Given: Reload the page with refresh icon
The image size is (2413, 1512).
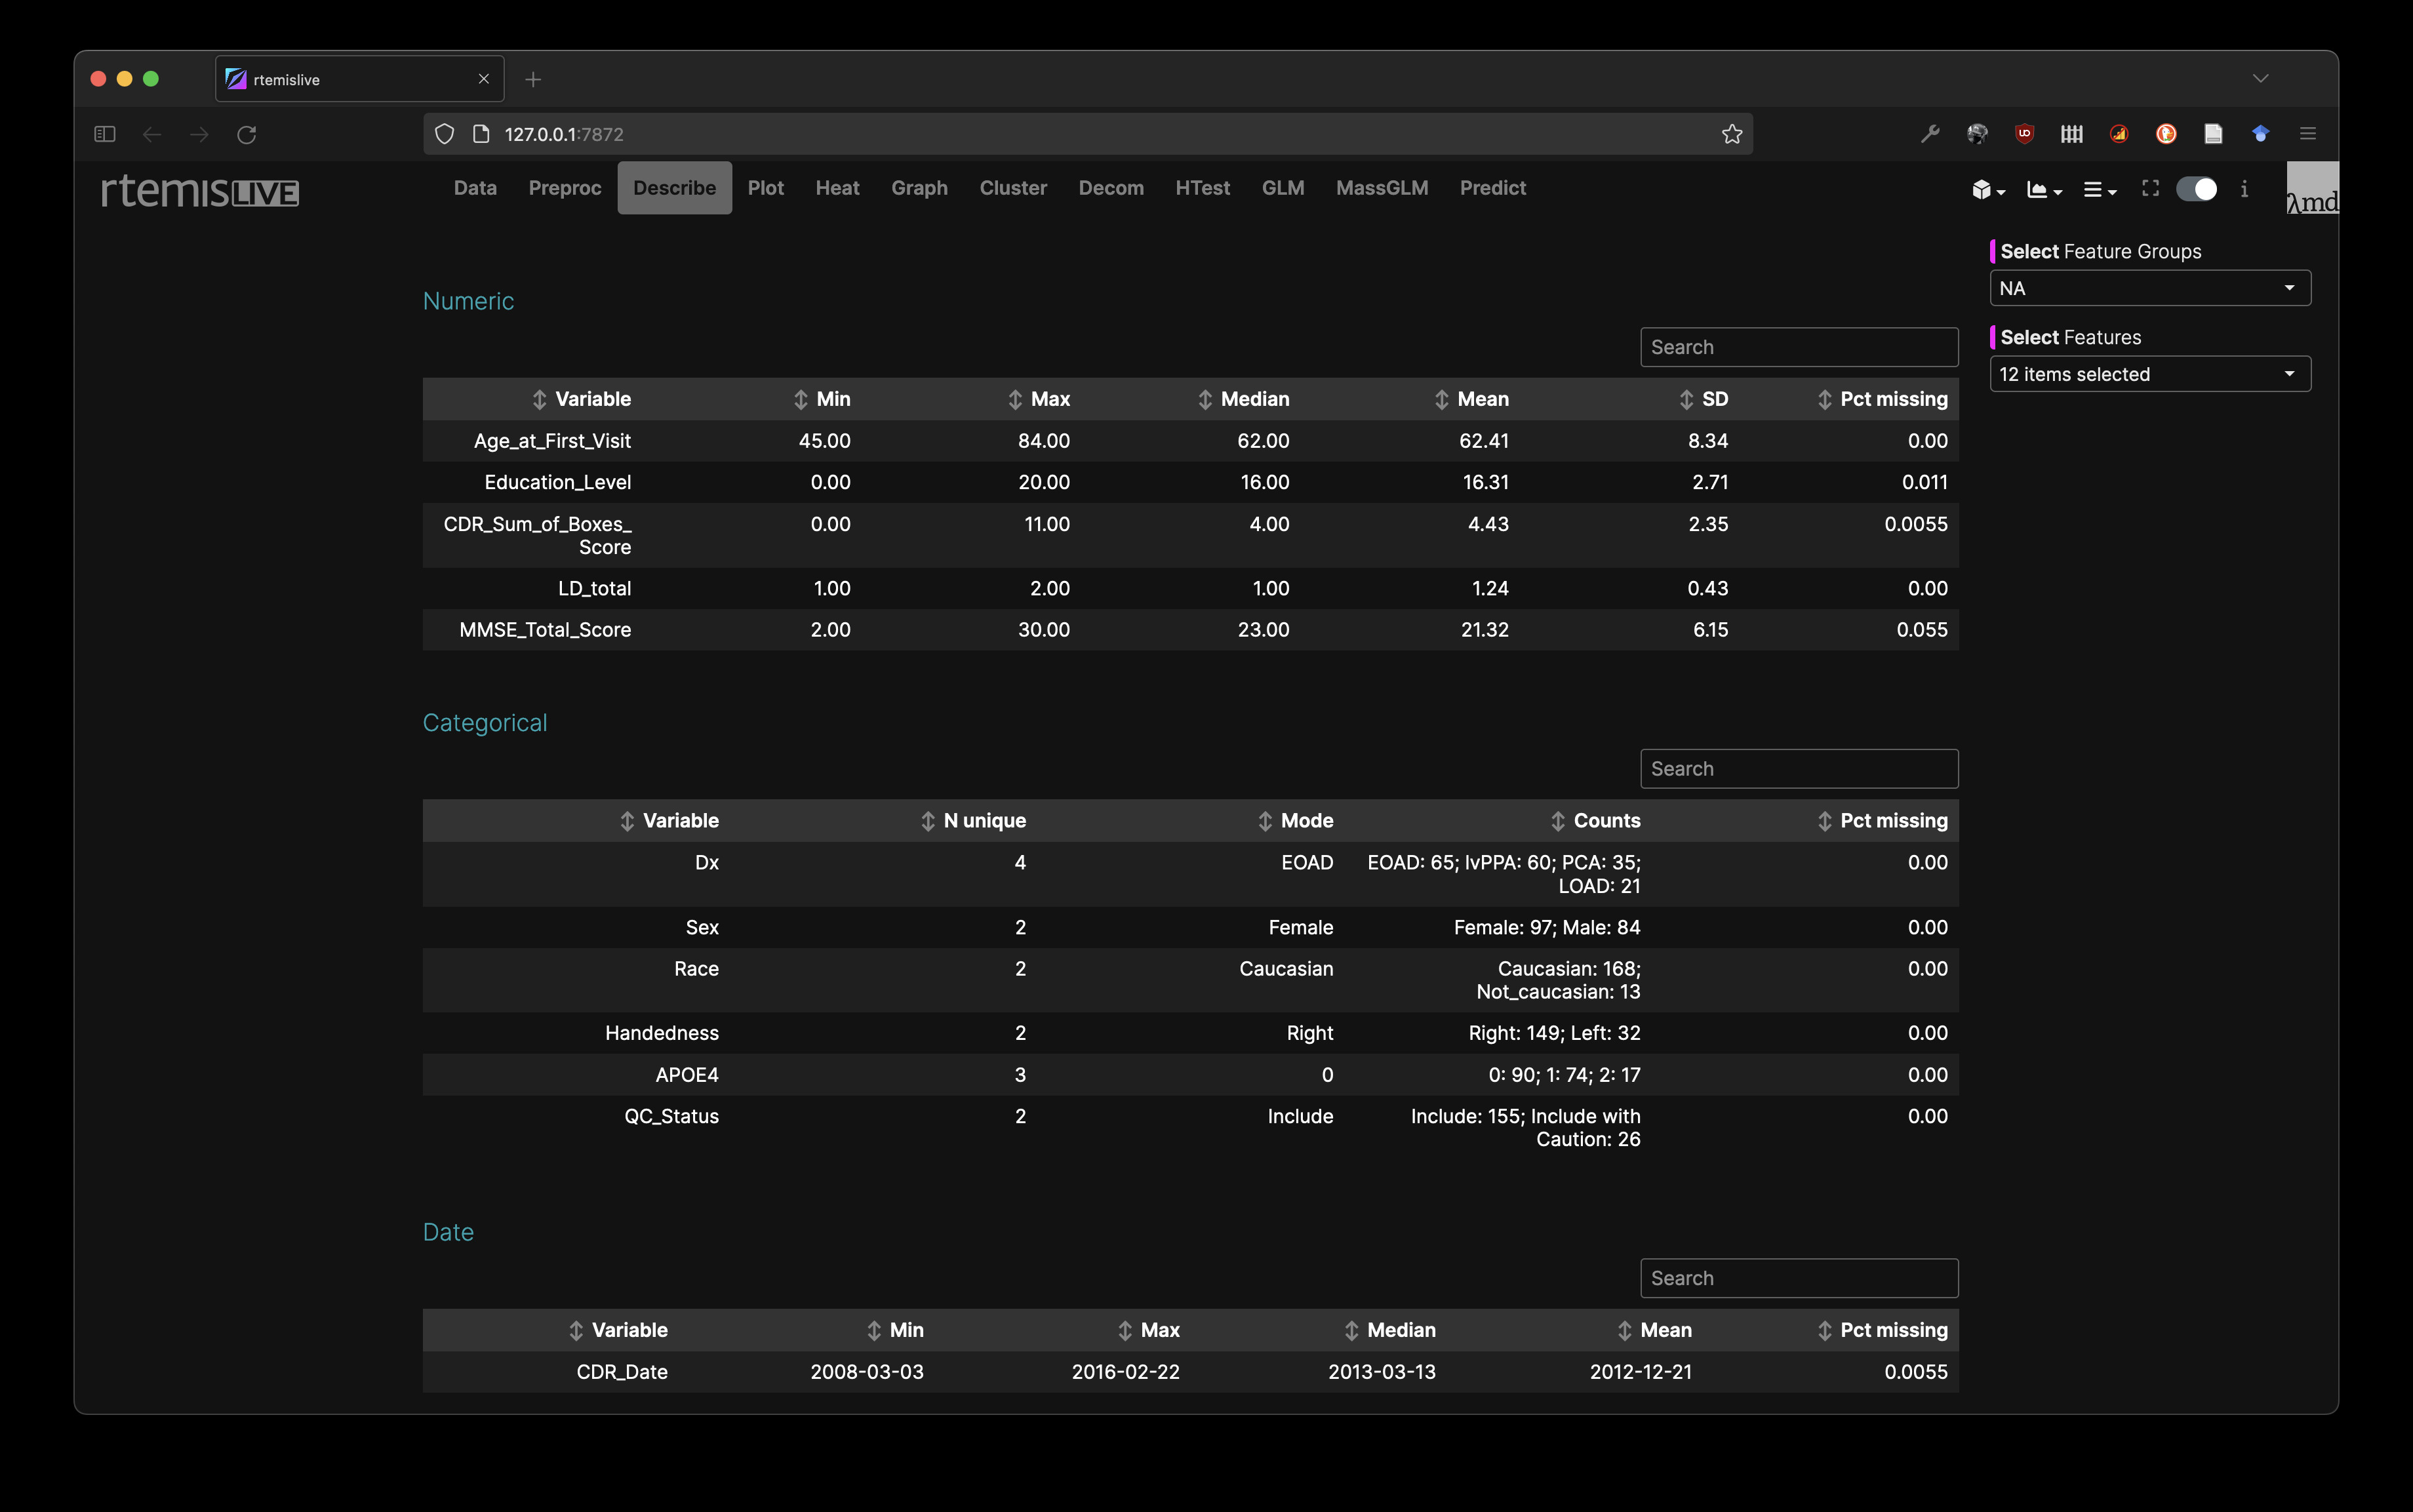Looking at the screenshot, I should [x=247, y=134].
